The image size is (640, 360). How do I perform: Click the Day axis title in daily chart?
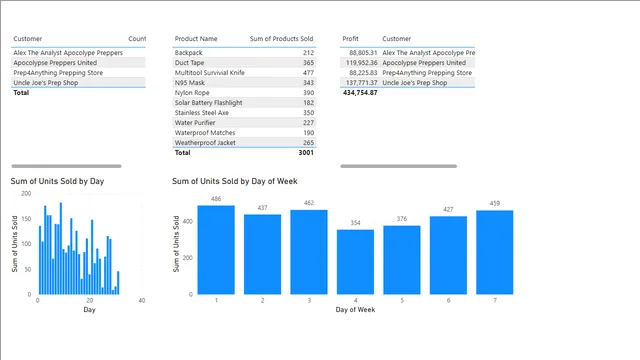[89, 310]
